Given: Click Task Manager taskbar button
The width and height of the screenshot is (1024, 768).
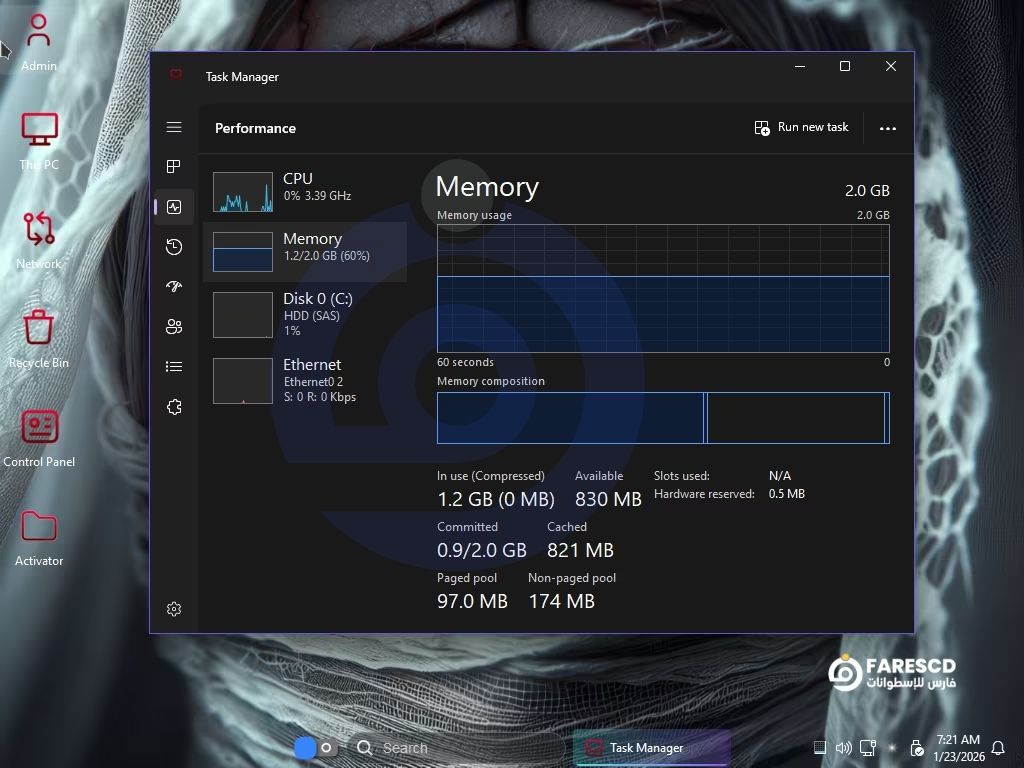Looking at the screenshot, I should pos(650,748).
